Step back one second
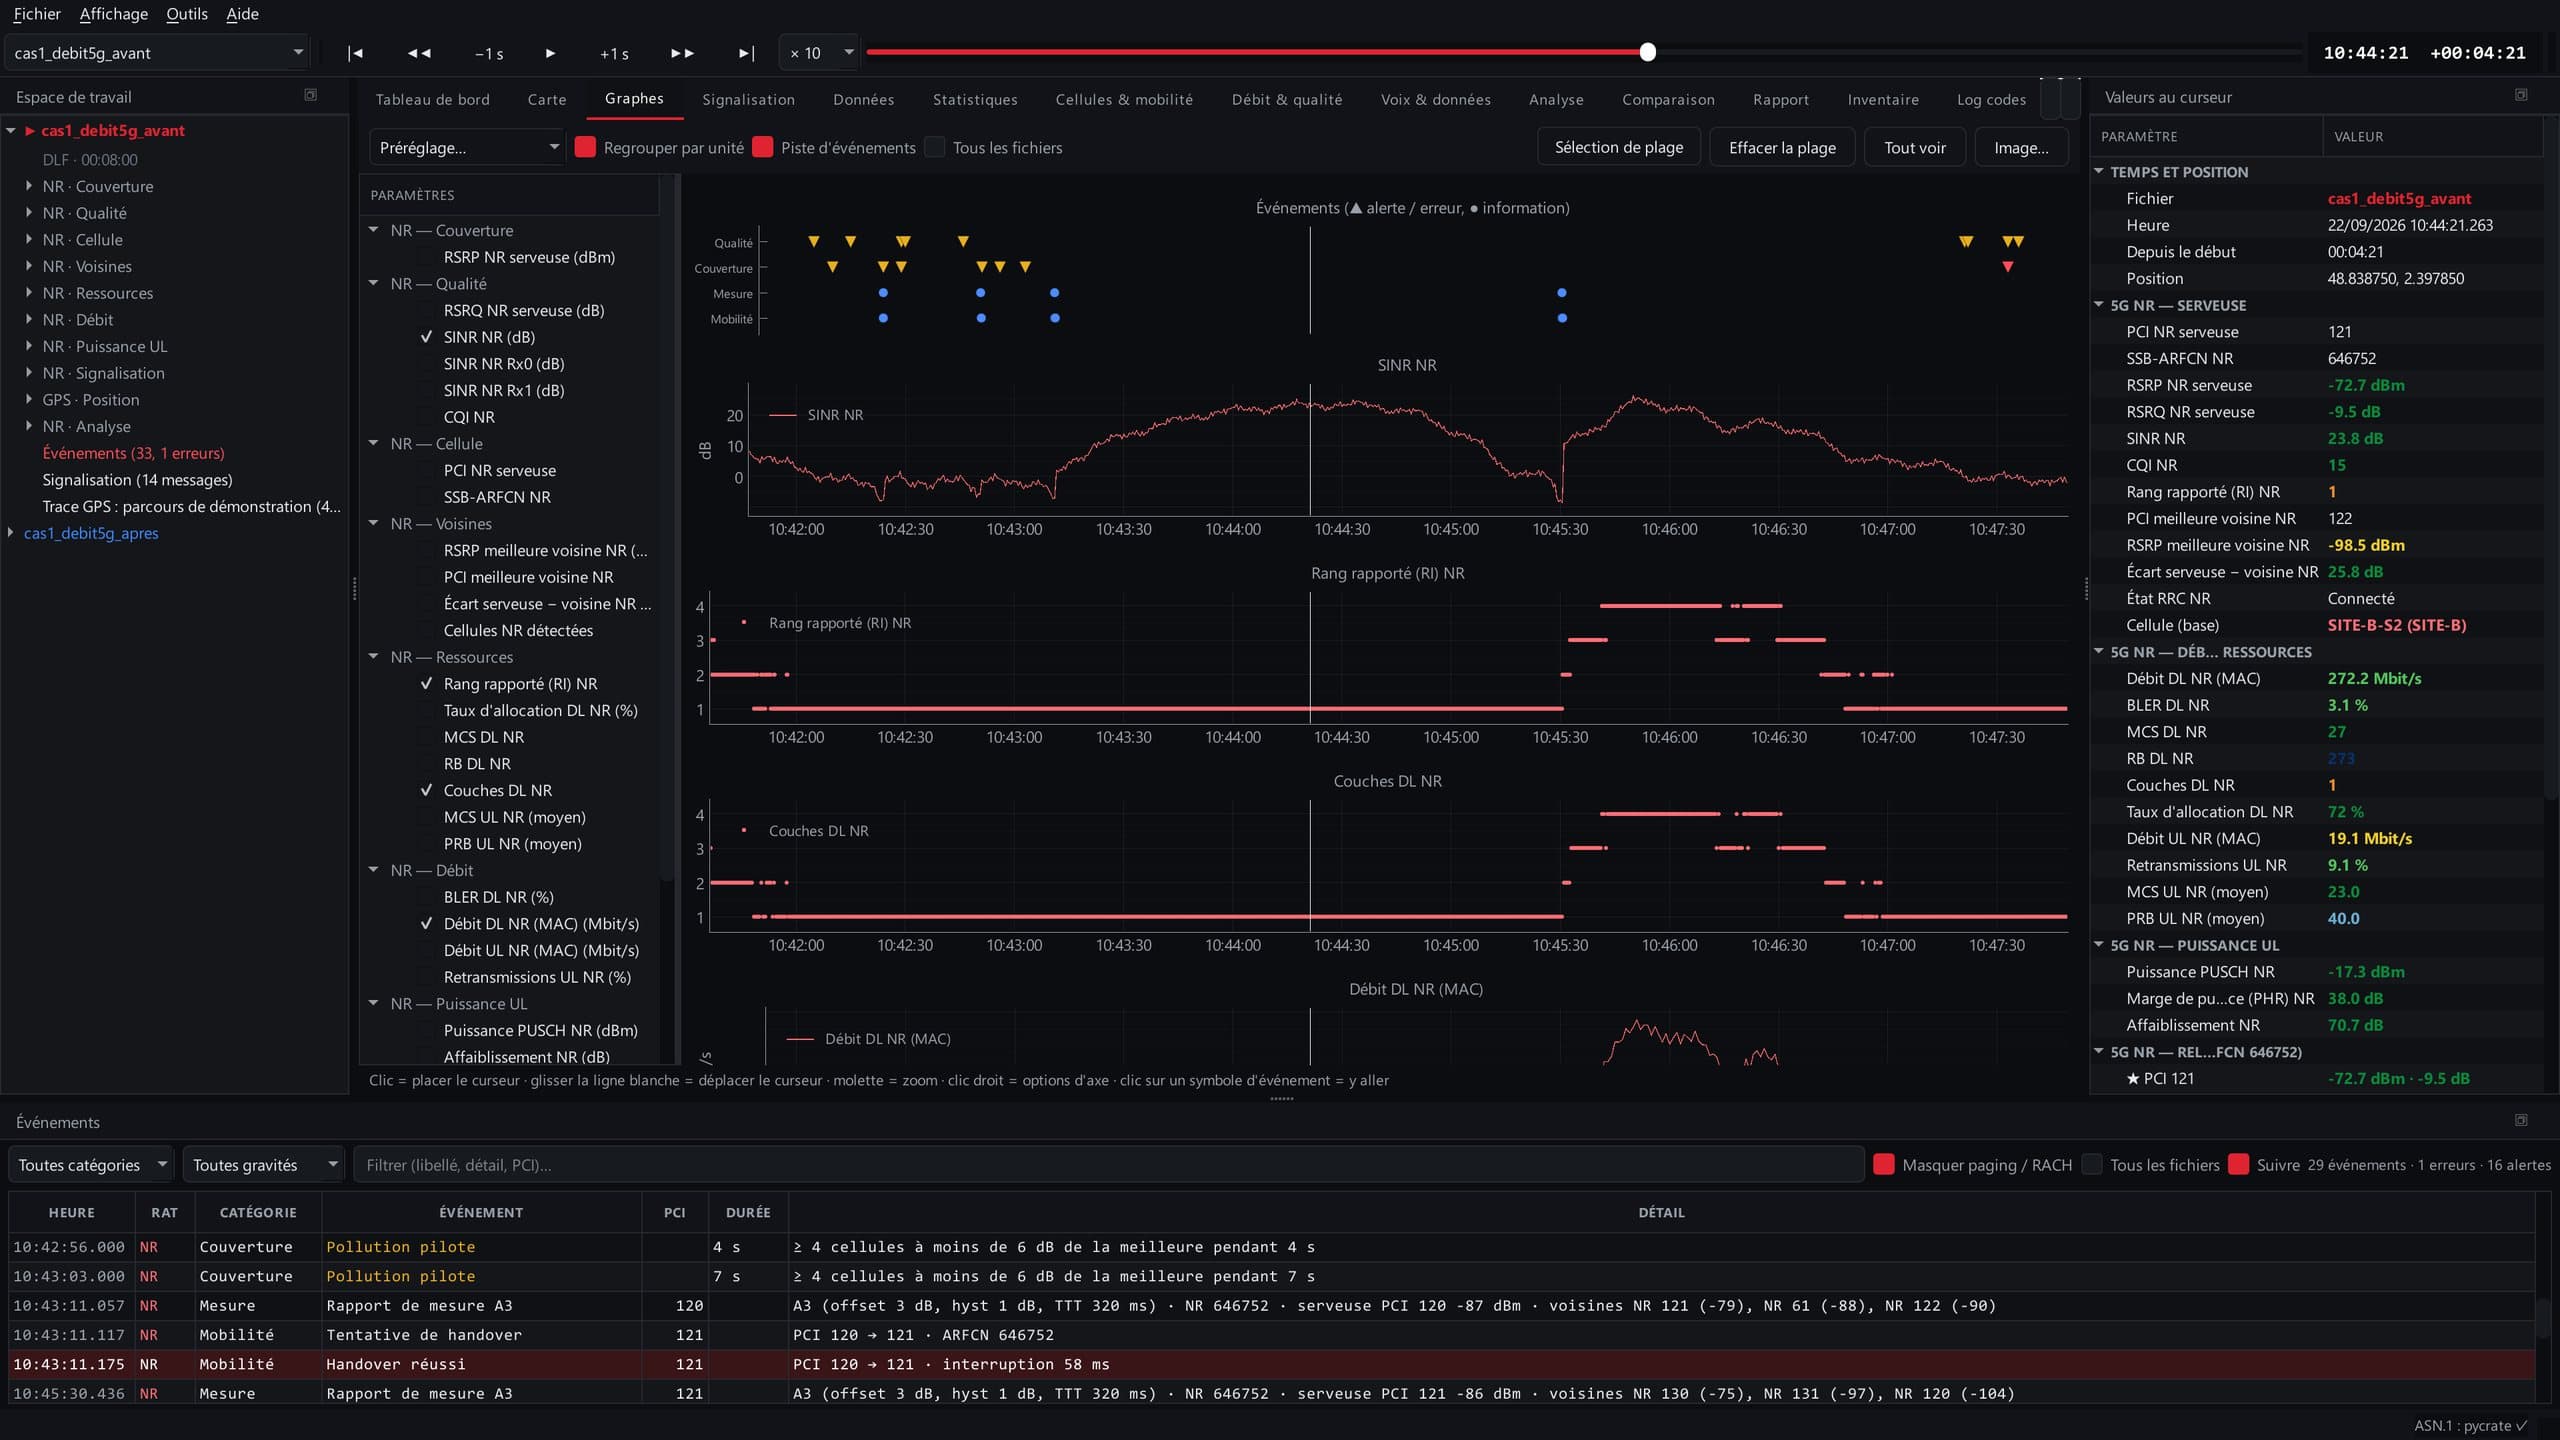Viewport: 2560px width, 1440px height. tap(489, 53)
